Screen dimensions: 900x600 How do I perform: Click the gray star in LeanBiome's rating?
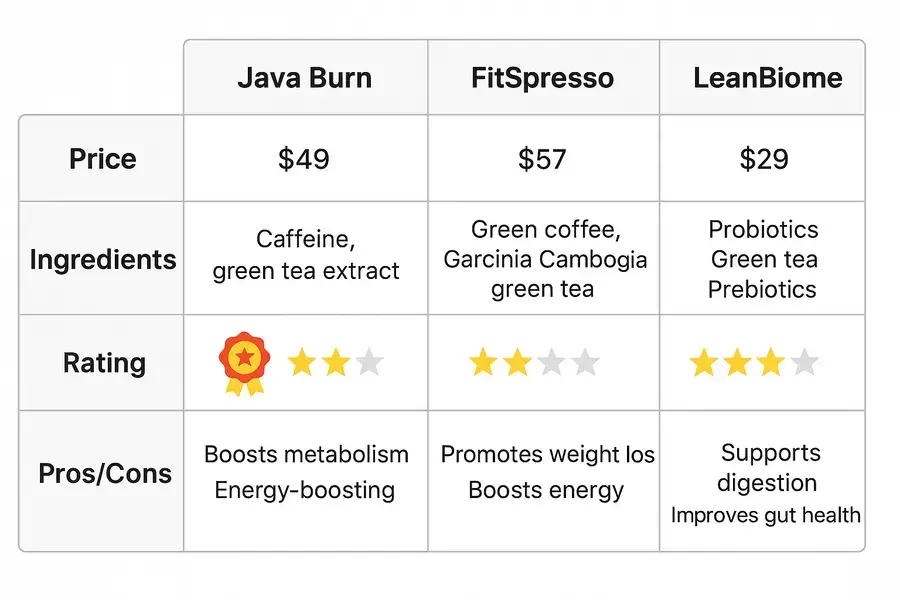coord(803,362)
